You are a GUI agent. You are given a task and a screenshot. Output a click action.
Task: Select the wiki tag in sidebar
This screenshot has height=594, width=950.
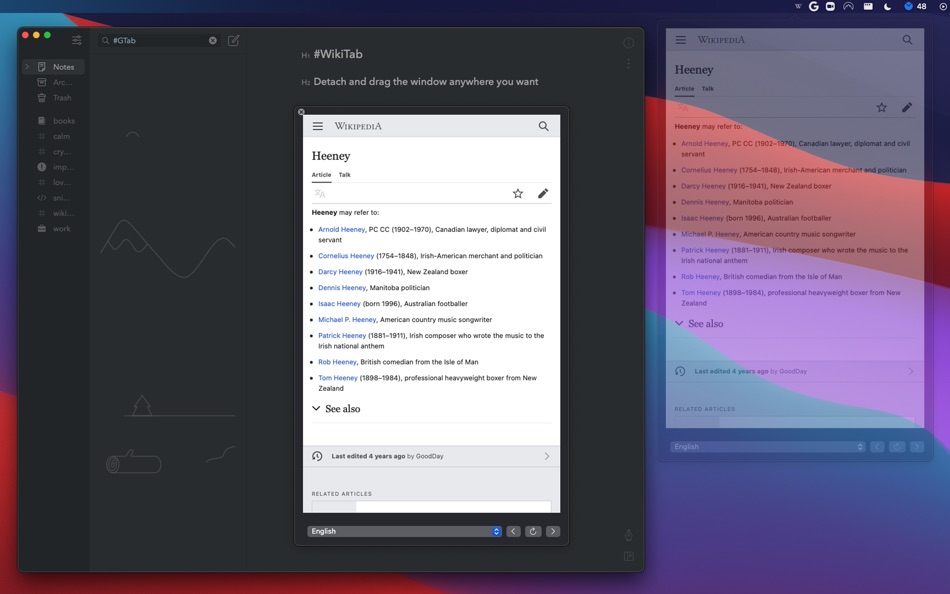(55, 213)
